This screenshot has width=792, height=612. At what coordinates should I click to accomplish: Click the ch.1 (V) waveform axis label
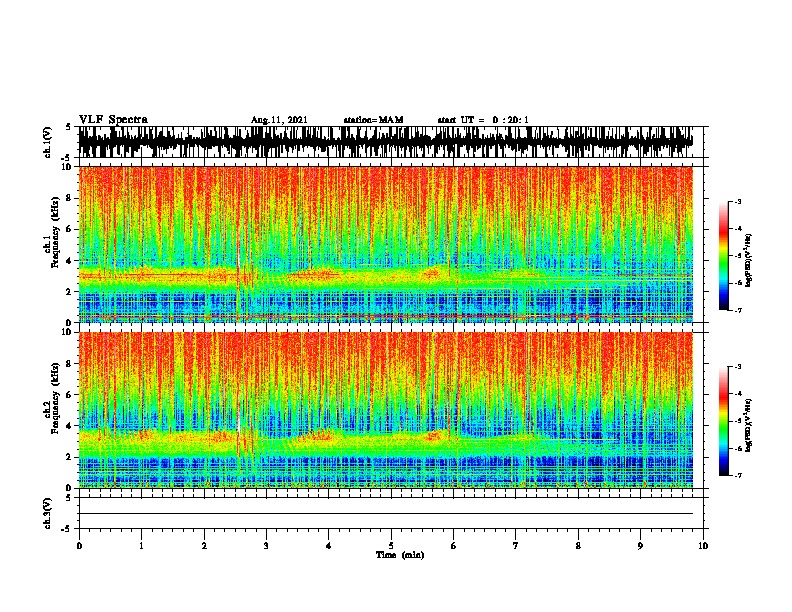48,142
